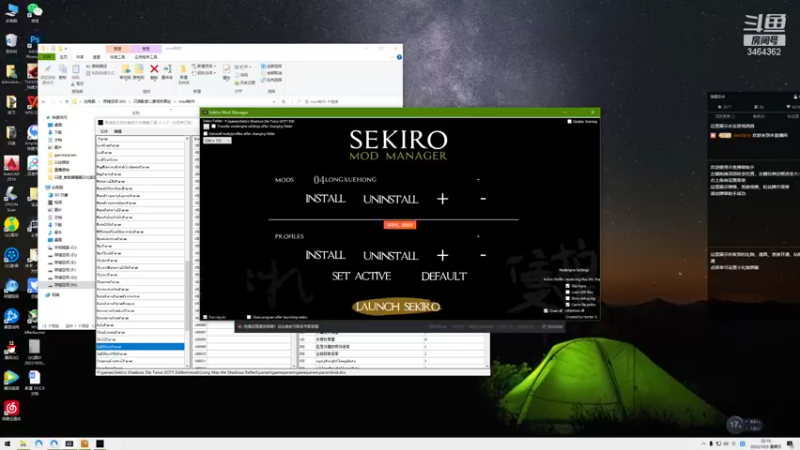800x450 pixels.
Task: Click the highlighted blue row in param list
Action: pyautogui.click(x=140, y=346)
